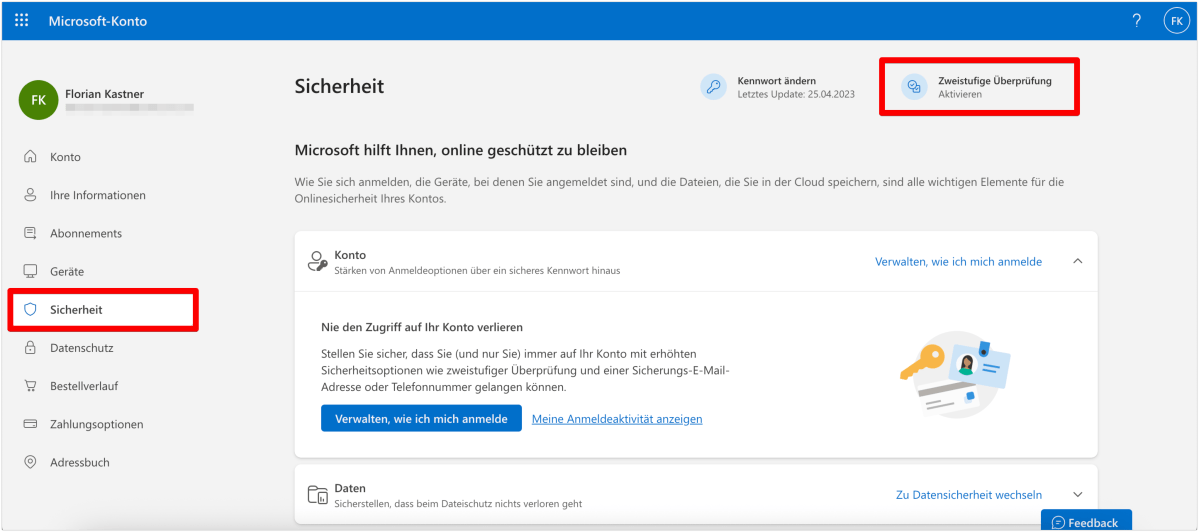1199x532 pixels.
Task: Click the Letztes Update: 25.04.2023 text
Action: 796,94
